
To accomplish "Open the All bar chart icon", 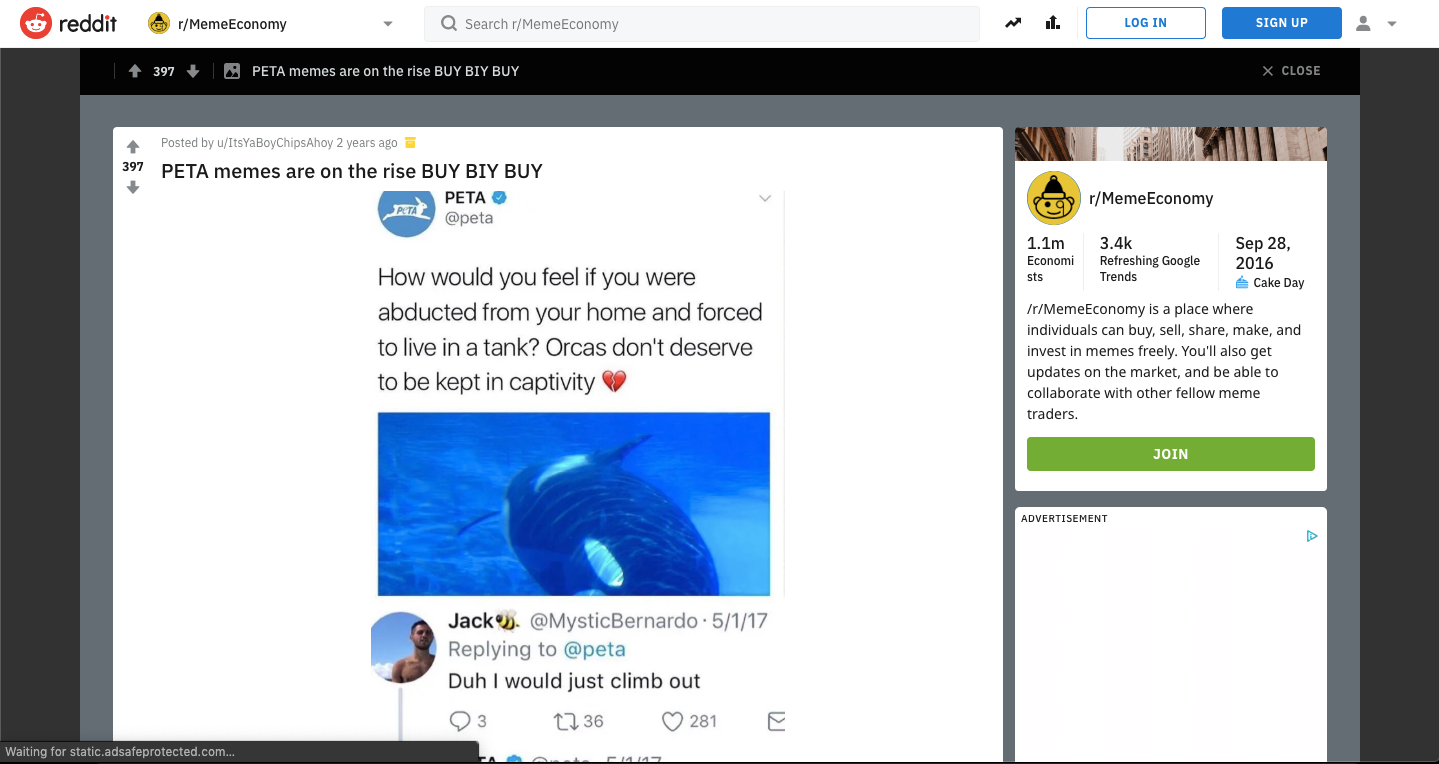I will [1052, 23].
